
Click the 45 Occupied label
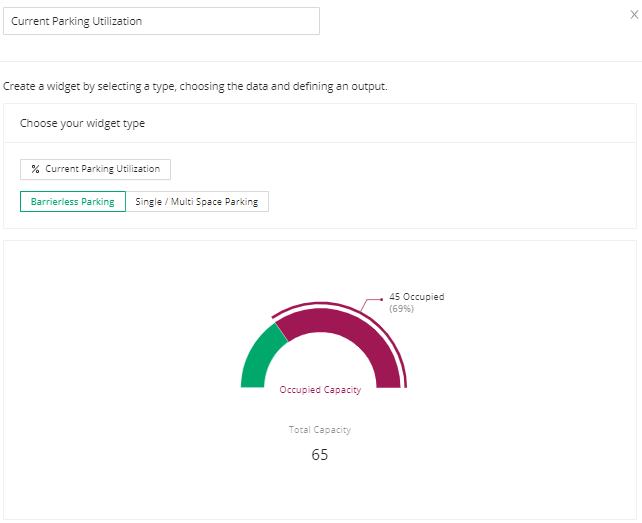click(x=416, y=297)
